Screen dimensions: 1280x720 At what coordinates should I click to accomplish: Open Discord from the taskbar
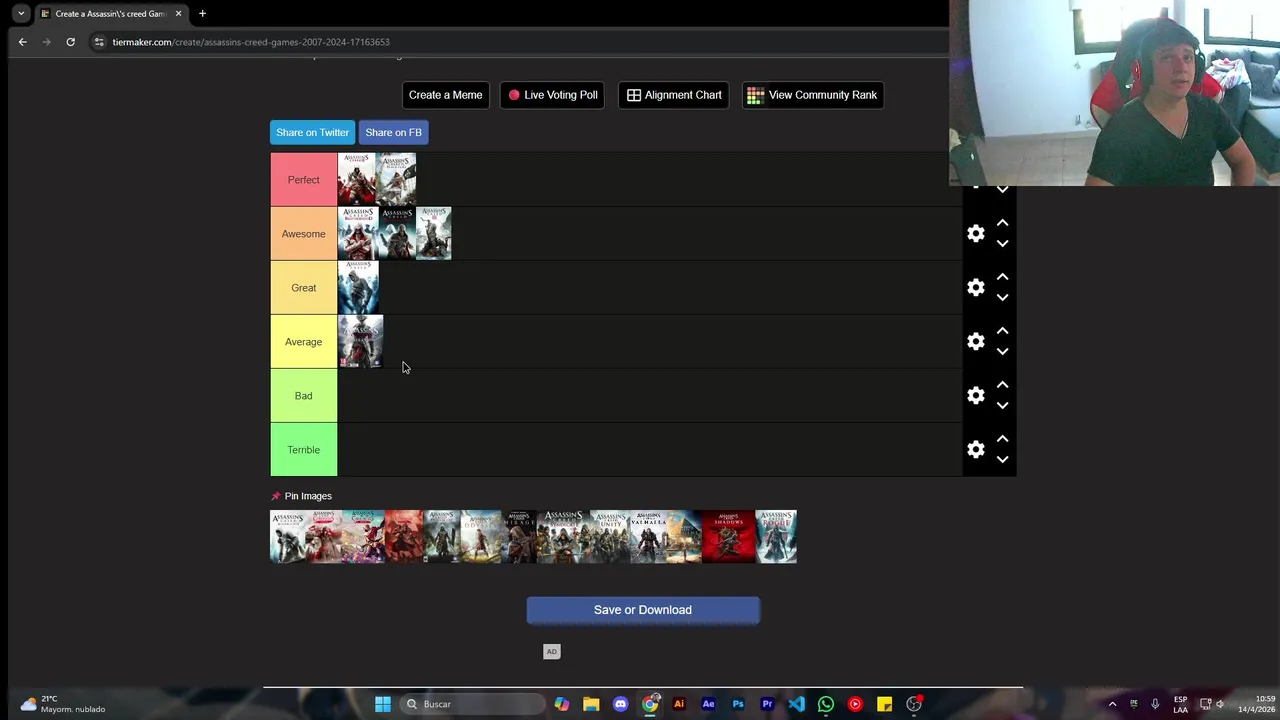pos(620,704)
